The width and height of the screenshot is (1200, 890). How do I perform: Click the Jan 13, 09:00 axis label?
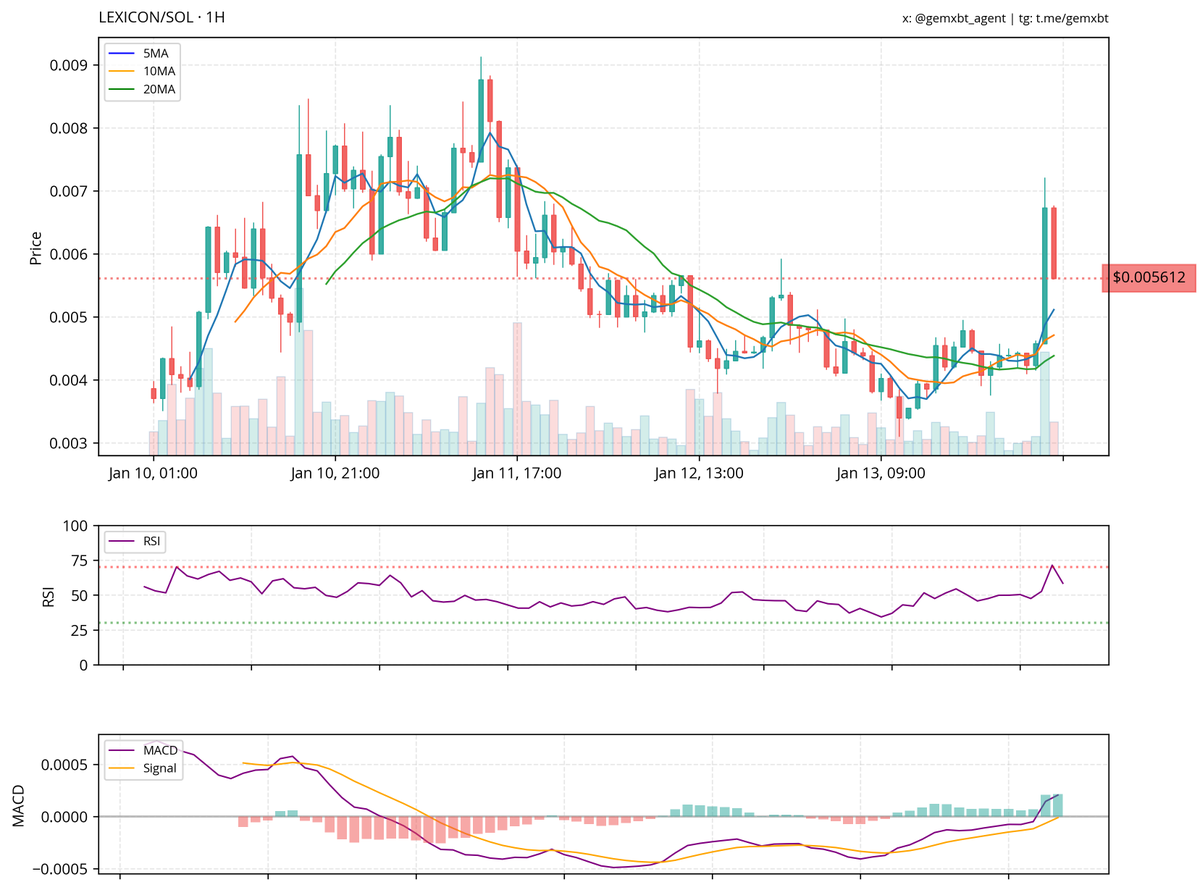(880, 473)
